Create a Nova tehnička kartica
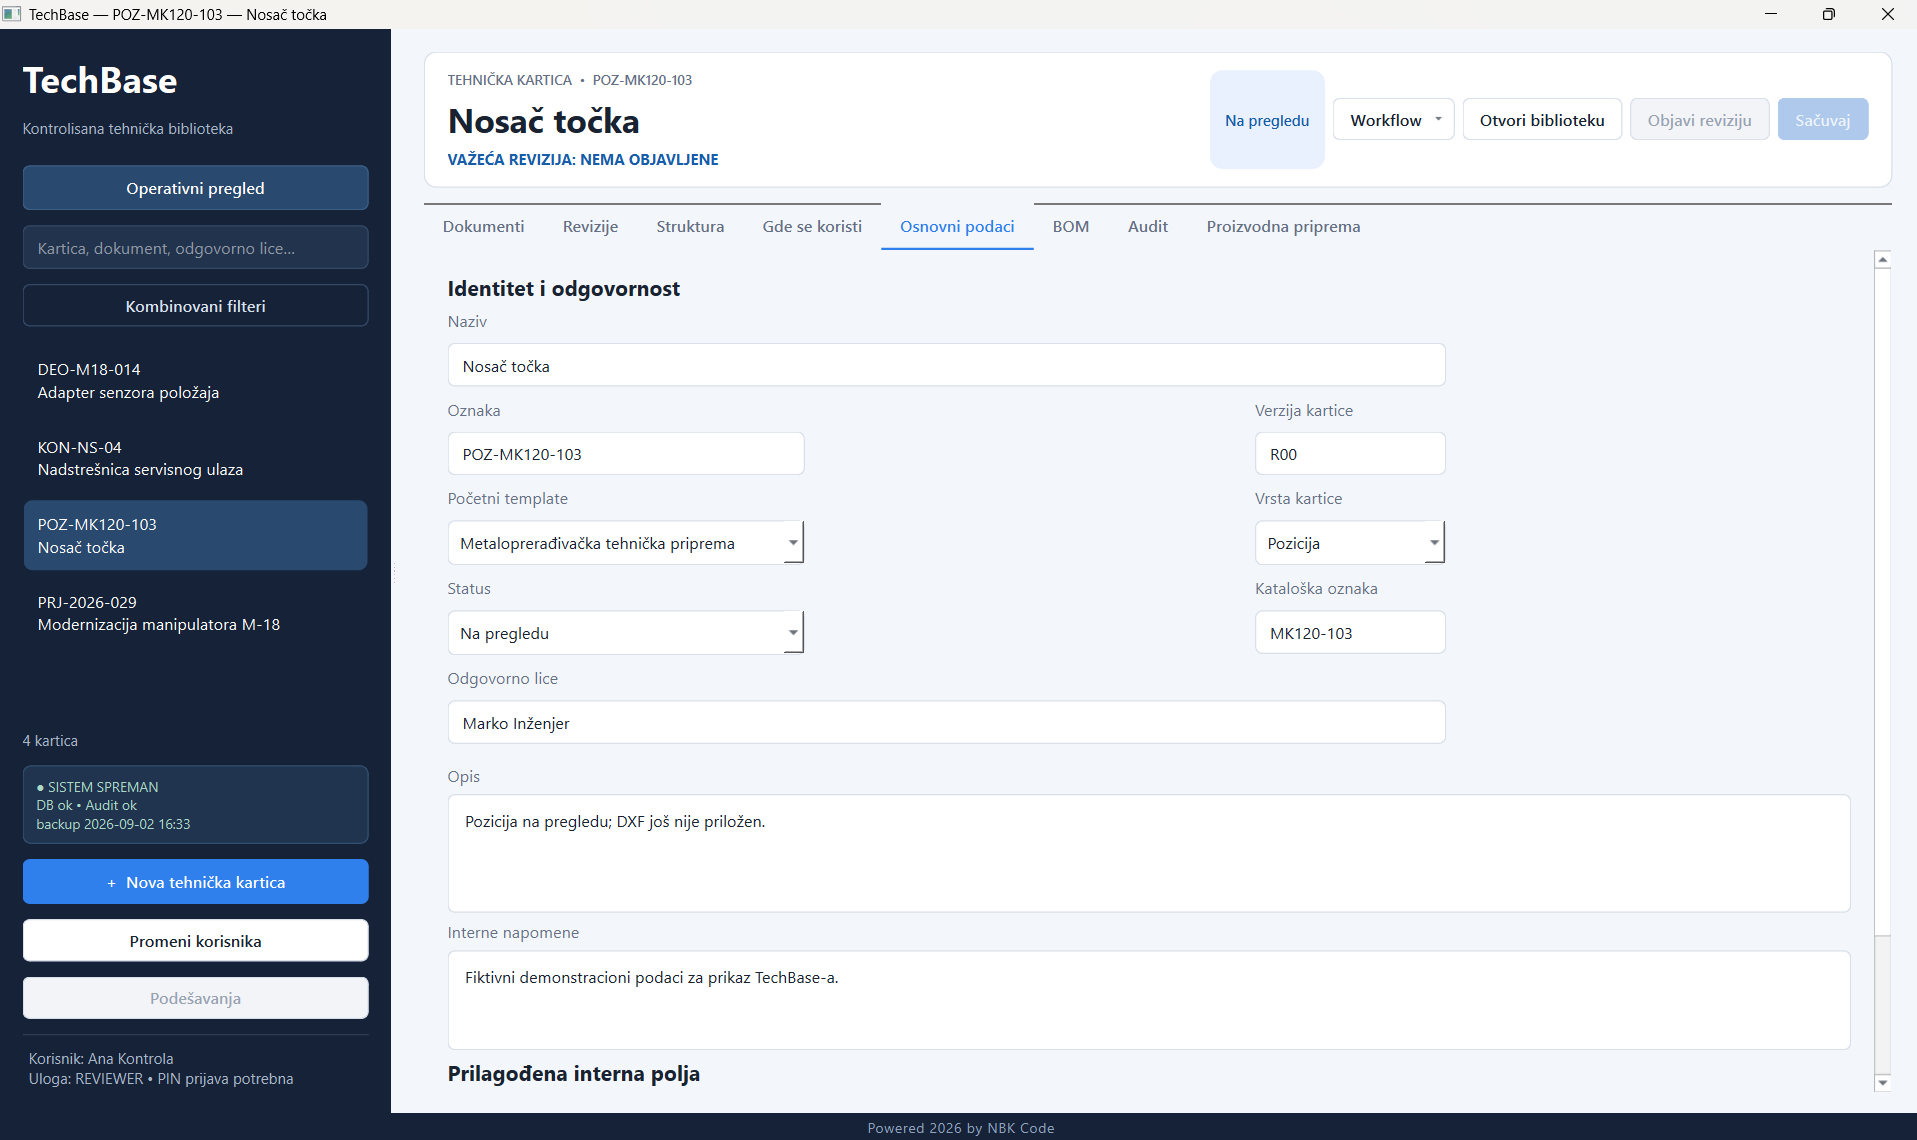 (196, 882)
